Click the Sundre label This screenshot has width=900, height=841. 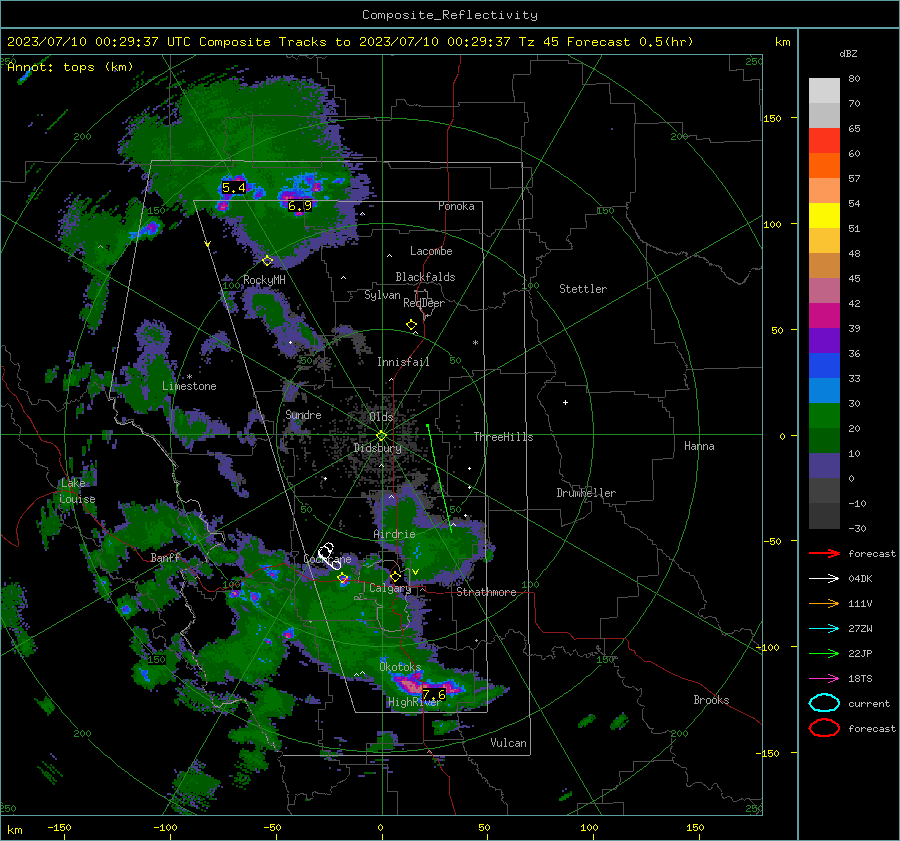(x=303, y=415)
